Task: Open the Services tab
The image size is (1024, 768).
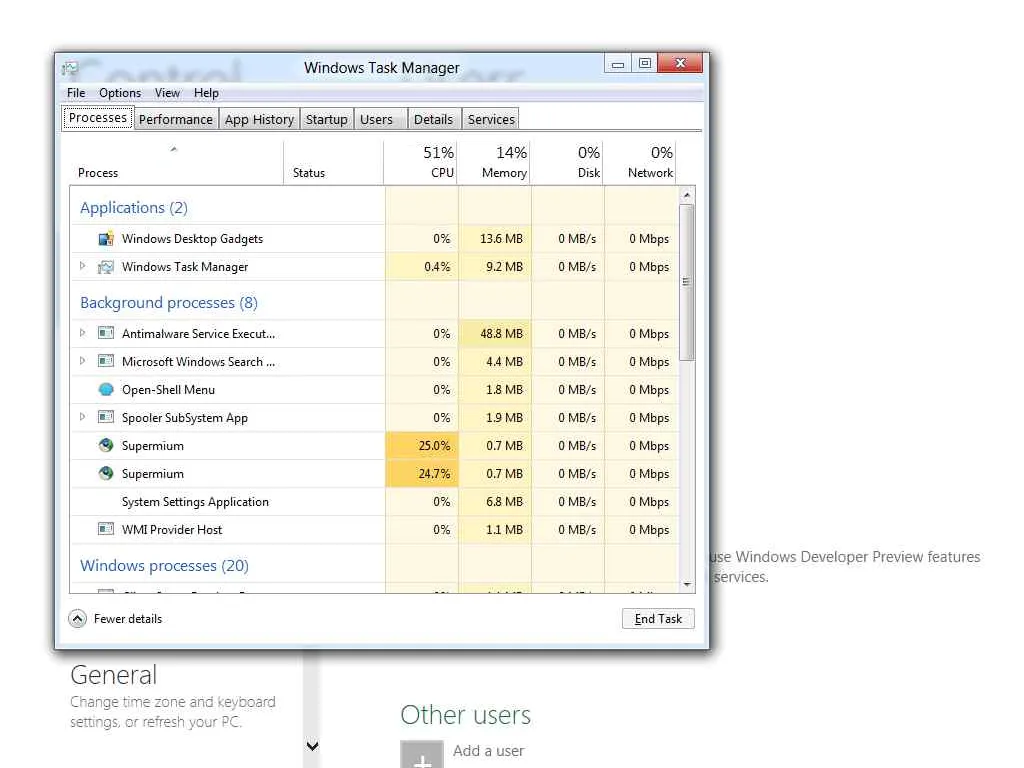Action: click(x=491, y=120)
